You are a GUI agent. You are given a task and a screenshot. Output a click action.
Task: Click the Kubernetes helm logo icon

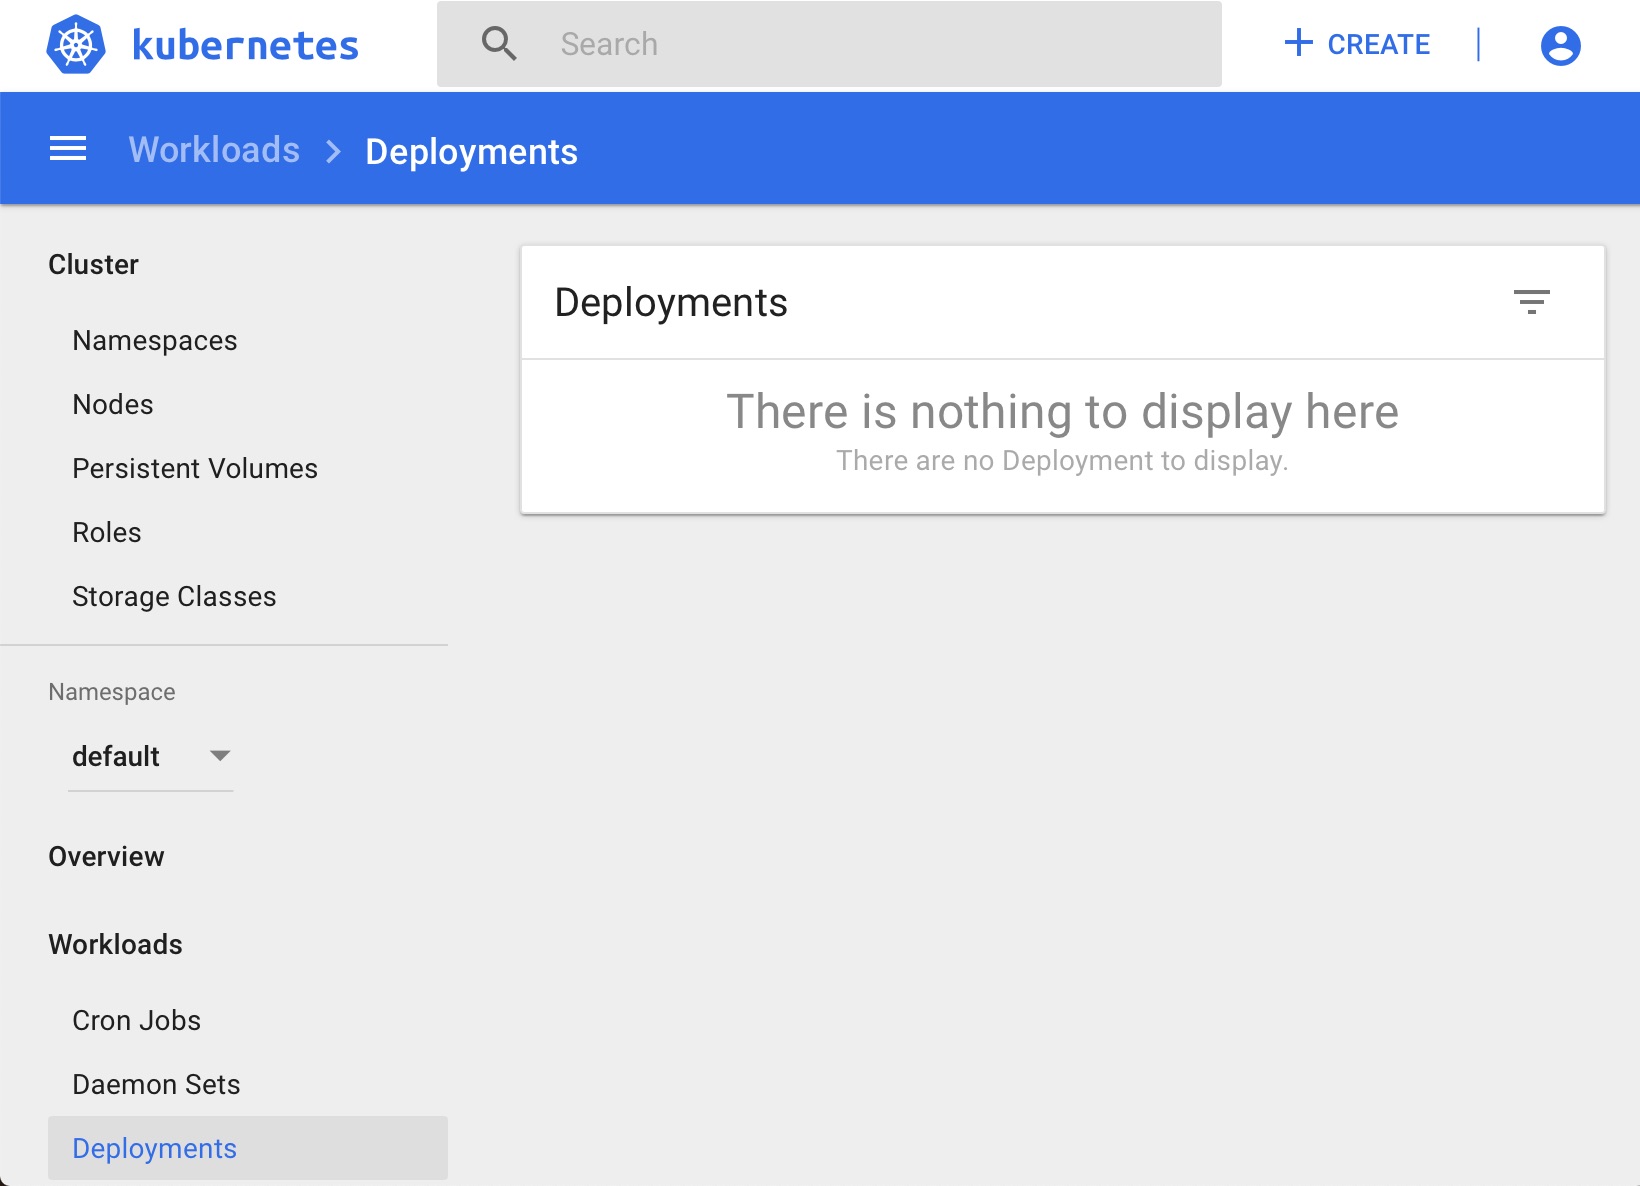(x=76, y=45)
